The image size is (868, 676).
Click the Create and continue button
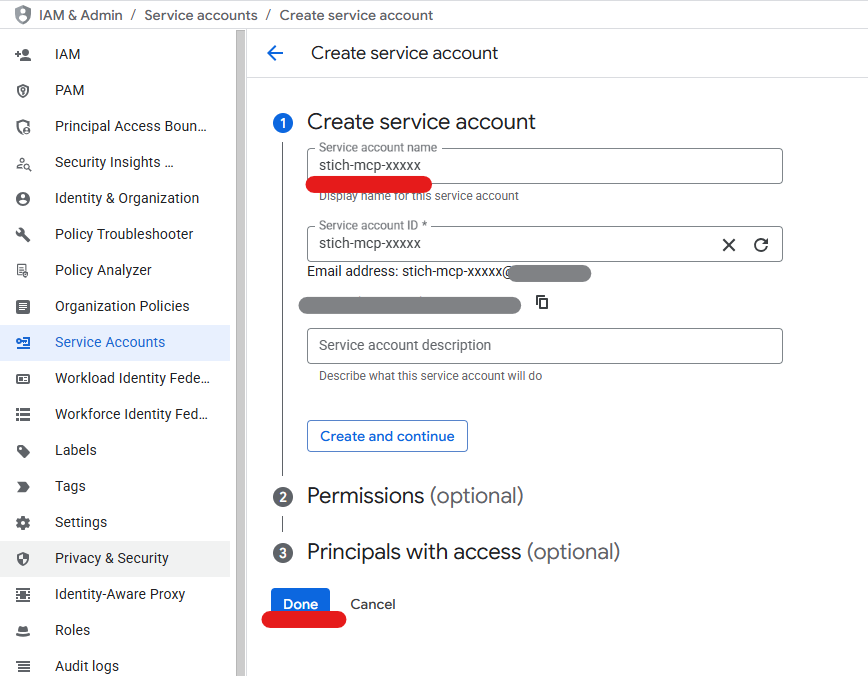click(x=387, y=436)
